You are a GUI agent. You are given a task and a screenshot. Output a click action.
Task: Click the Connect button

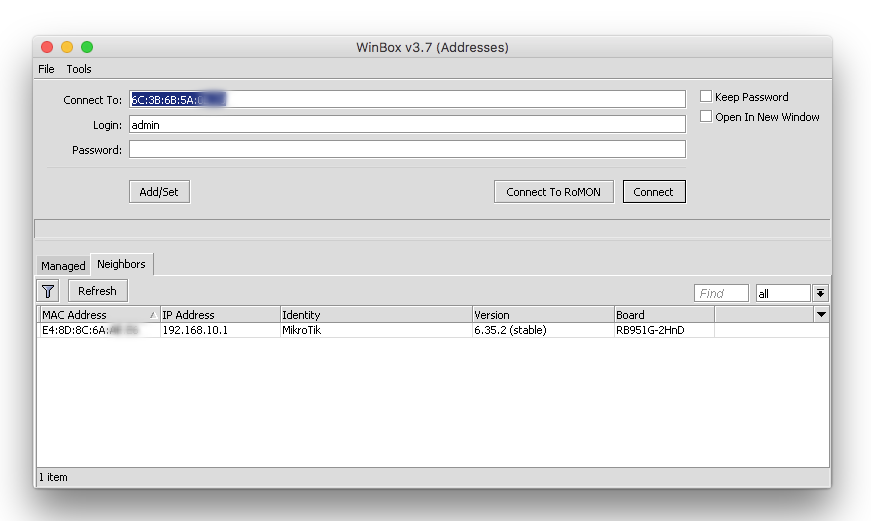coord(654,192)
